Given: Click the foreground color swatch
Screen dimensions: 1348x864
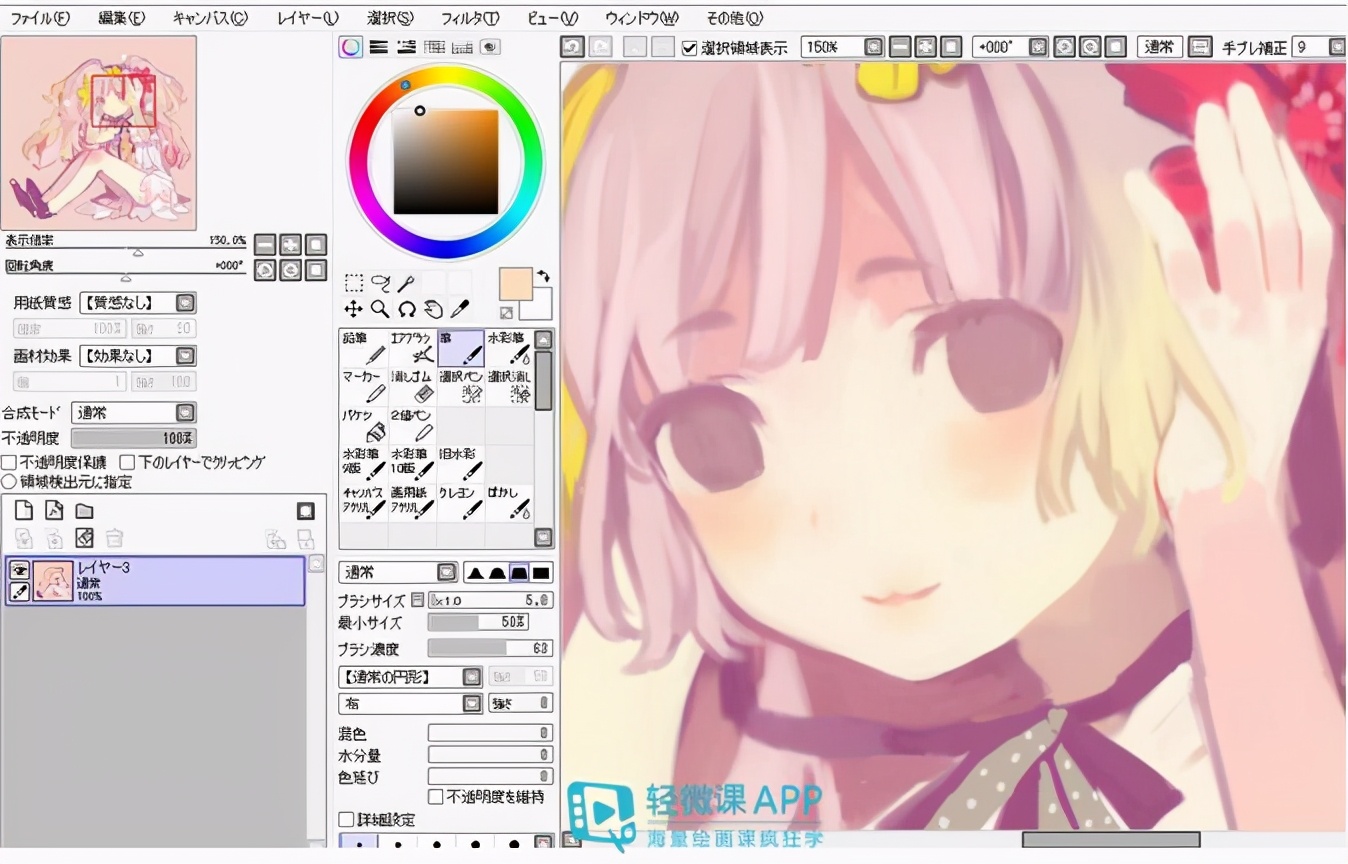Looking at the screenshot, I should pyautogui.click(x=516, y=284).
